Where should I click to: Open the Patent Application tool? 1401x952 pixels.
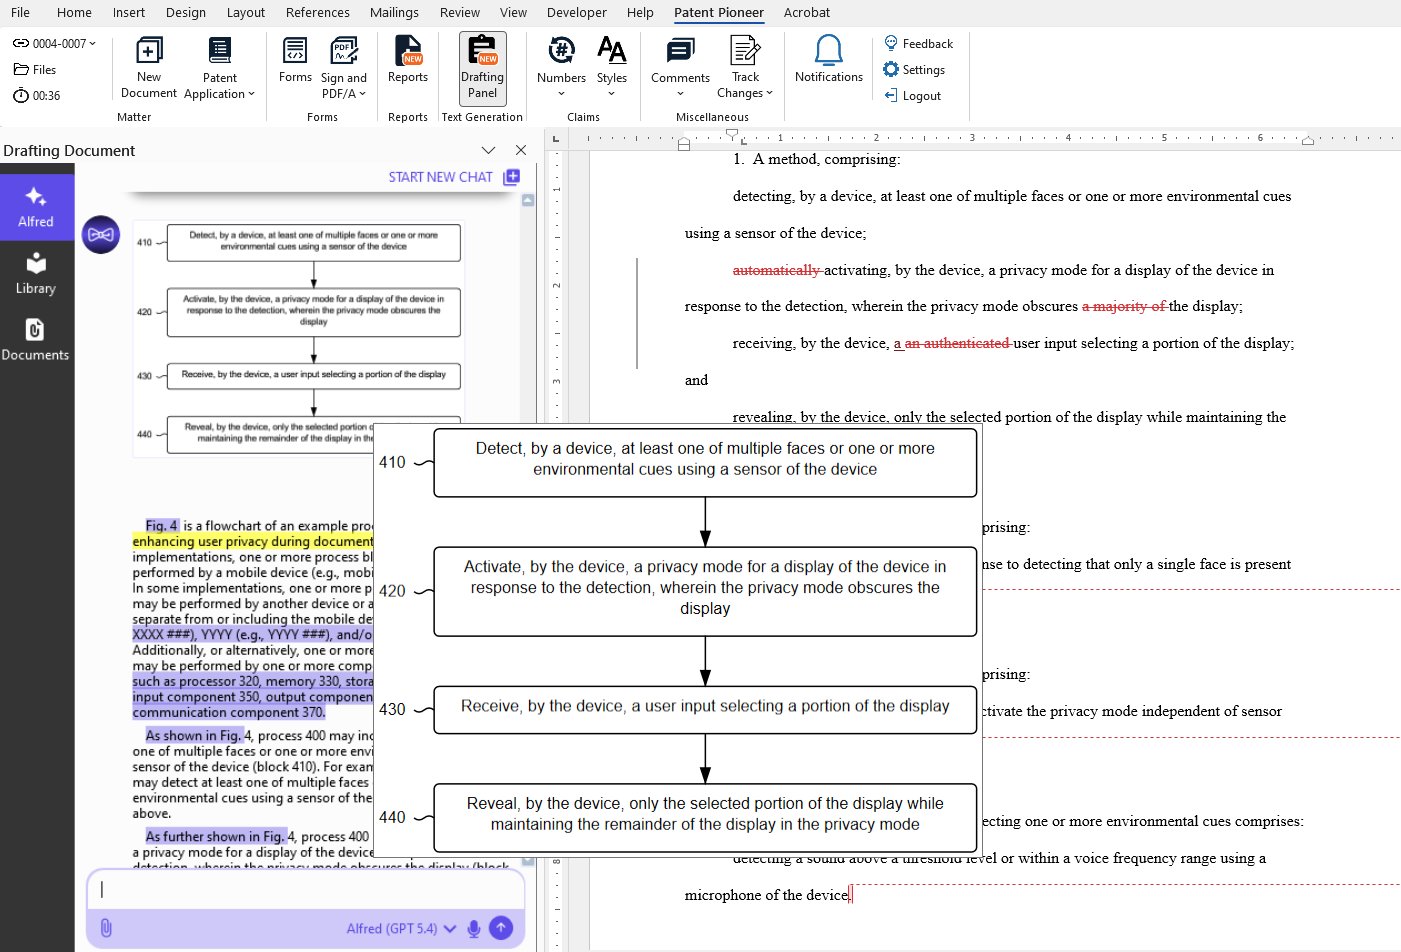pyautogui.click(x=218, y=66)
